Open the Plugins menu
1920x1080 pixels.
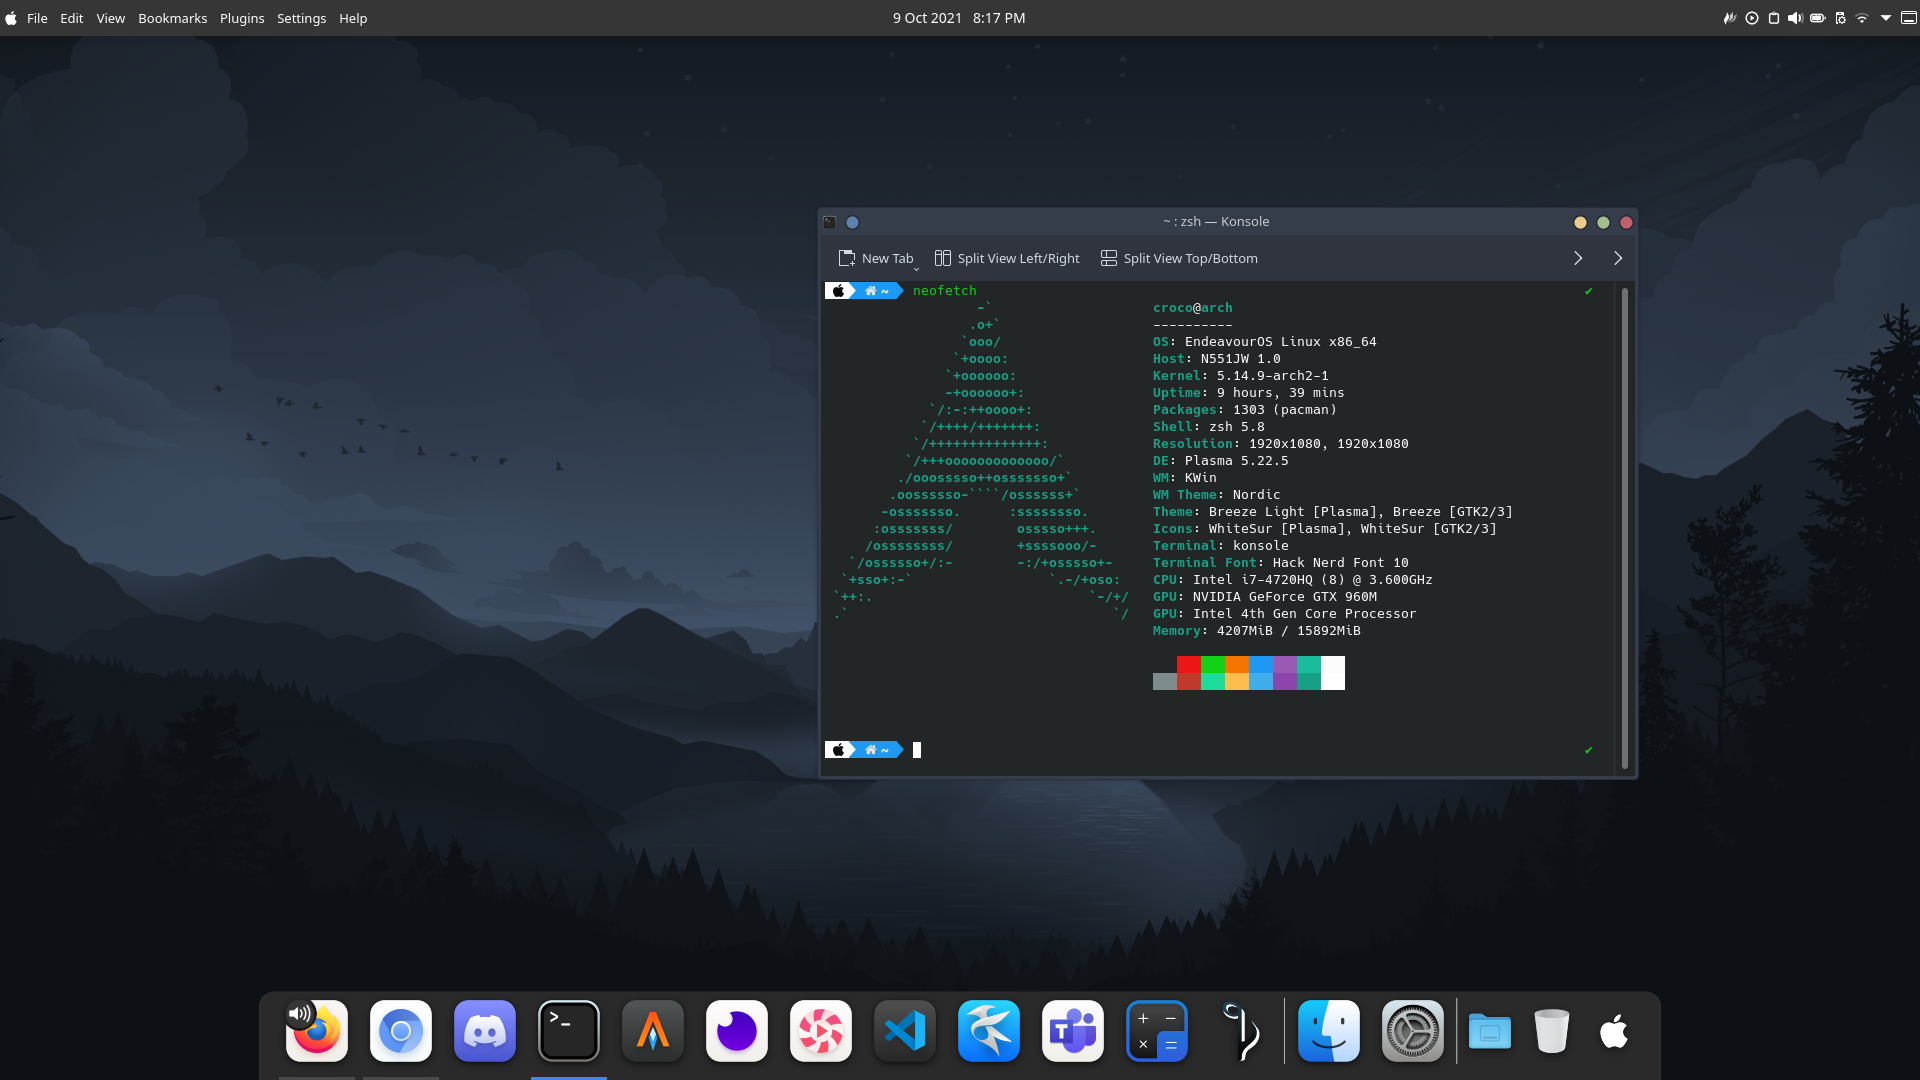tap(242, 18)
